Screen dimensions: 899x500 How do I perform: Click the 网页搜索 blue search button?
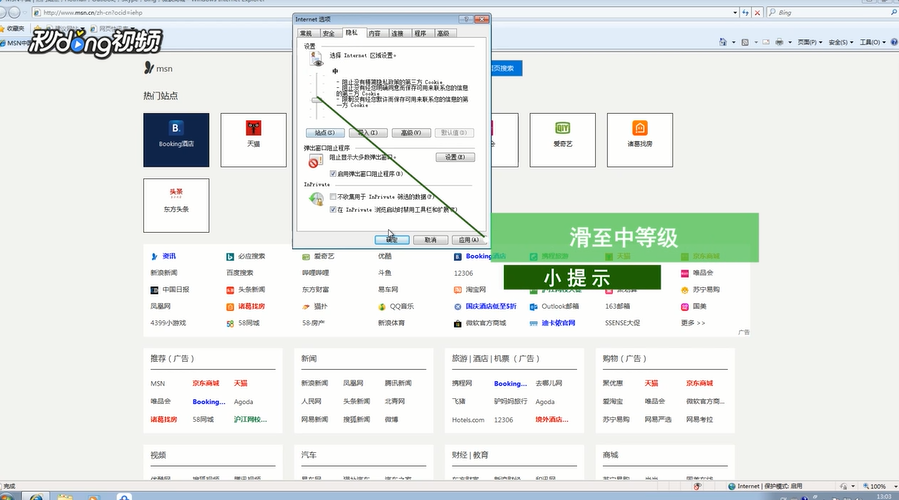[x=505, y=68]
